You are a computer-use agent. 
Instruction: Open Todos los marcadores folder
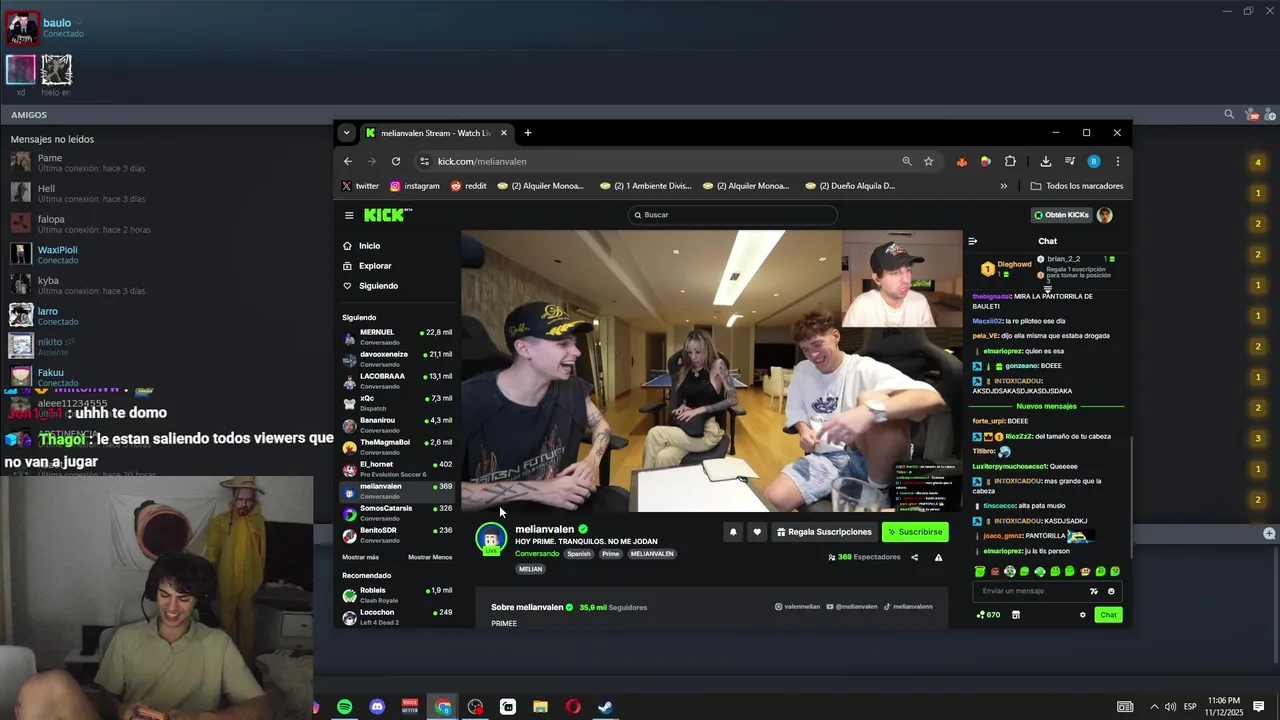pyautogui.click(x=1077, y=186)
